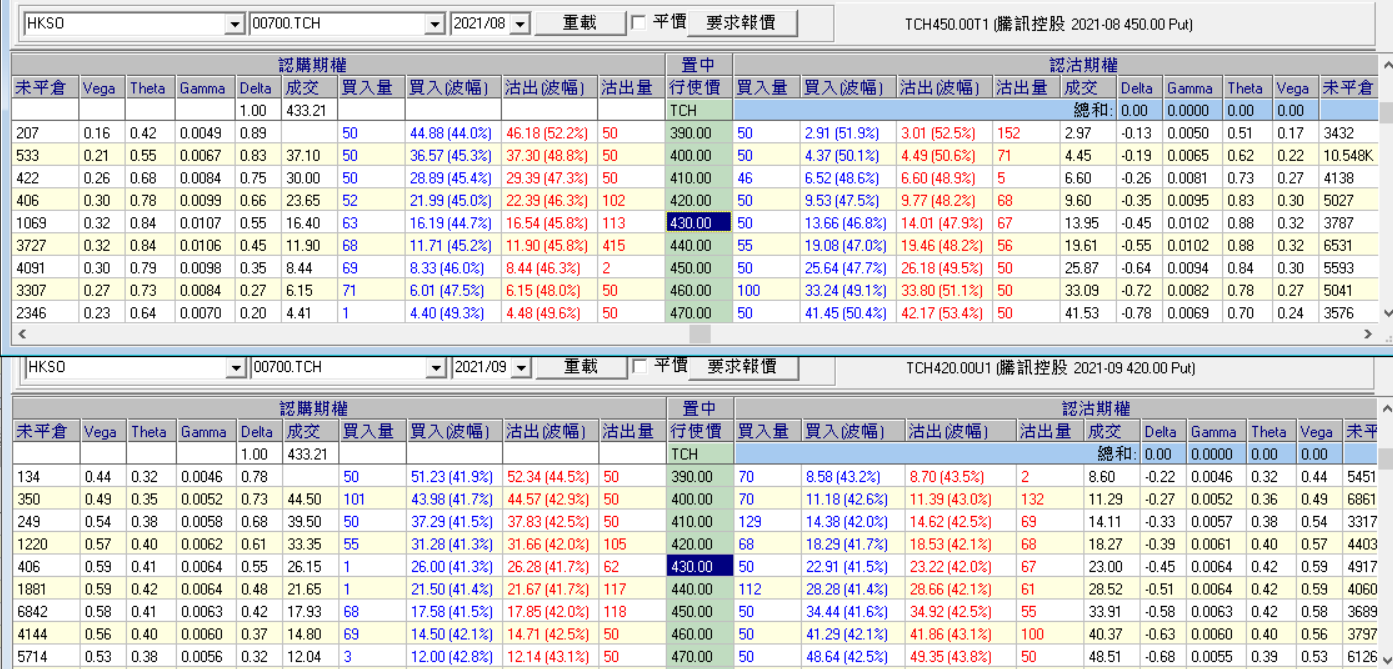
Task: Click the 置中 header in the 2021/08 panel
Action: 697,65
